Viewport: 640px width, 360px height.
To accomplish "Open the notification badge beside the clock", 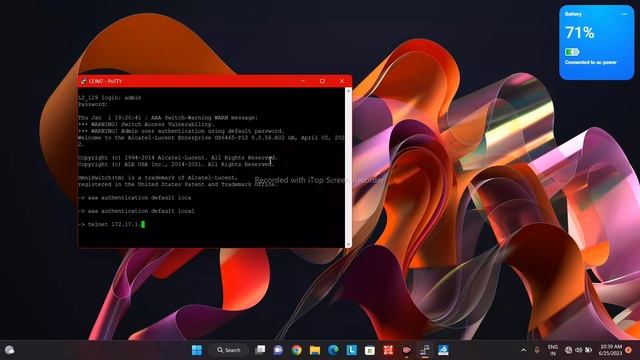I will [x=629, y=350].
